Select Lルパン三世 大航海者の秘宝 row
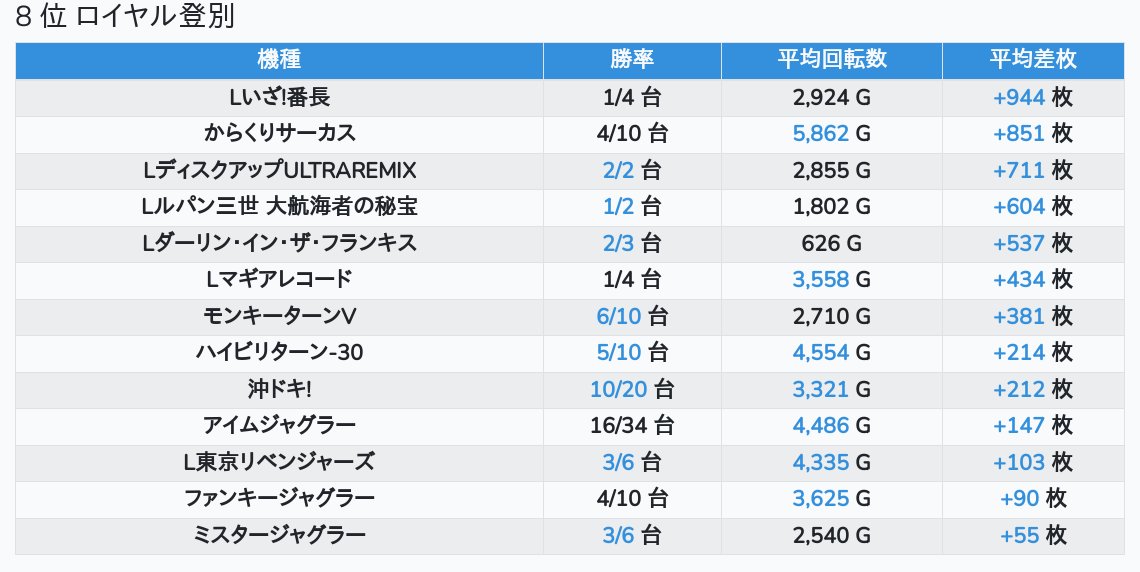 pyautogui.click(x=279, y=206)
